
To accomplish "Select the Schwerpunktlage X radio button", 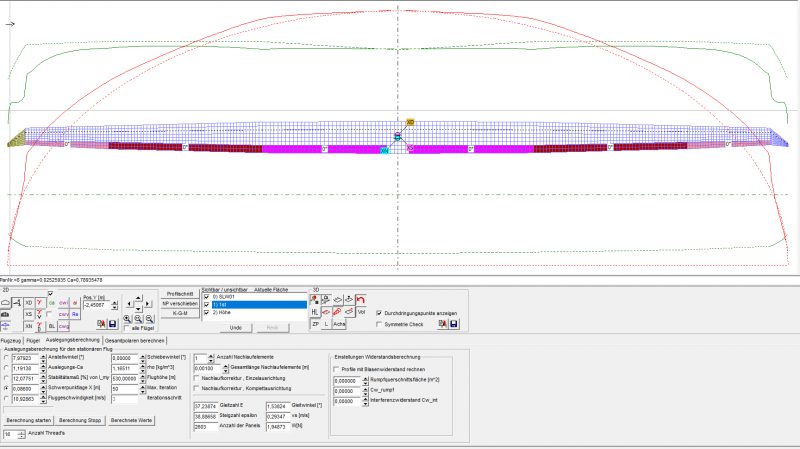I will tap(8, 389).
